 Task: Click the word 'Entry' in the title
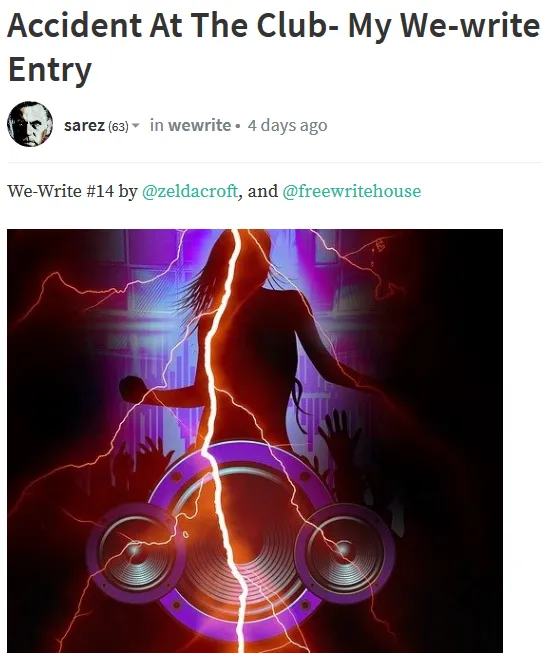point(50,70)
